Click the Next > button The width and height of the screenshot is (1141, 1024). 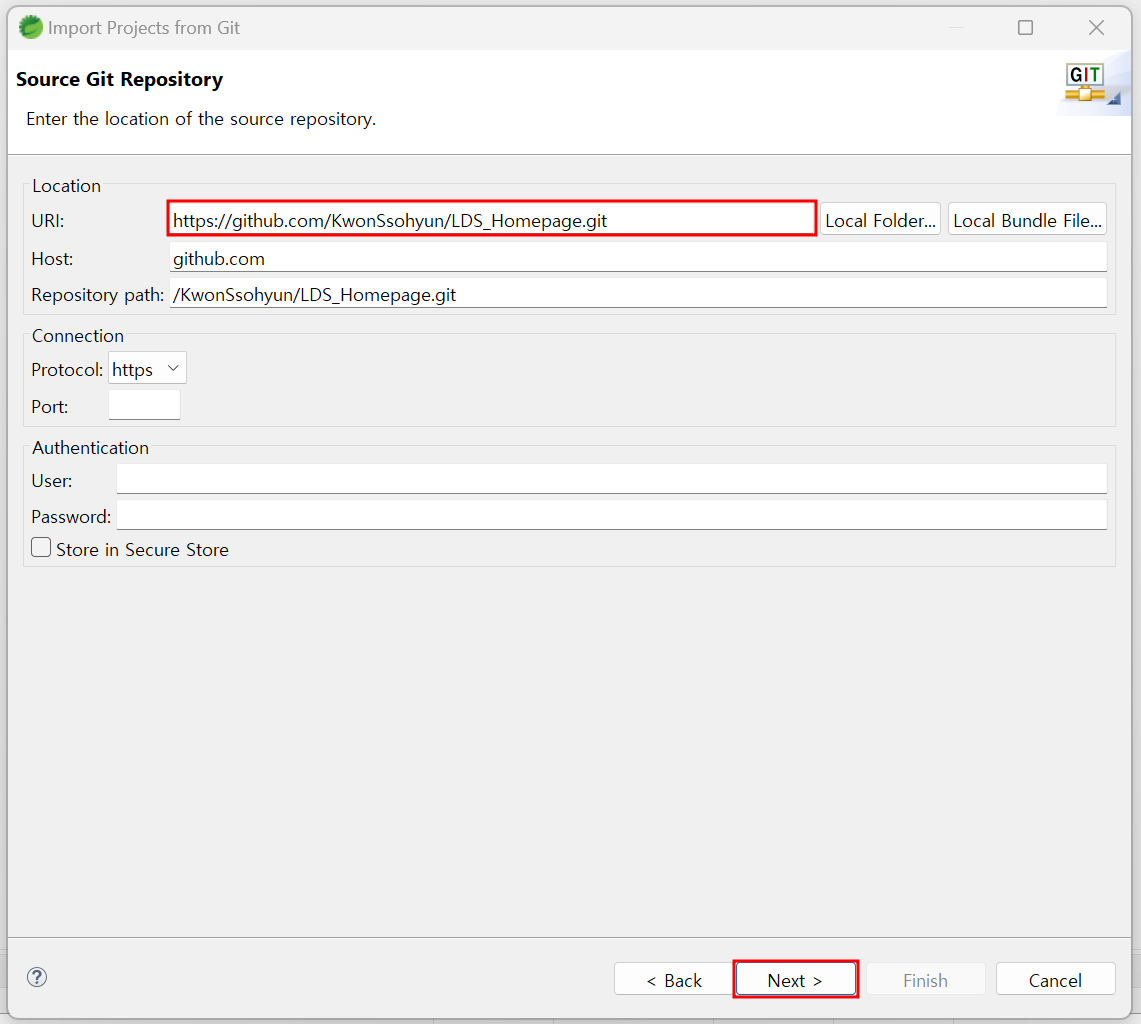(795, 980)
